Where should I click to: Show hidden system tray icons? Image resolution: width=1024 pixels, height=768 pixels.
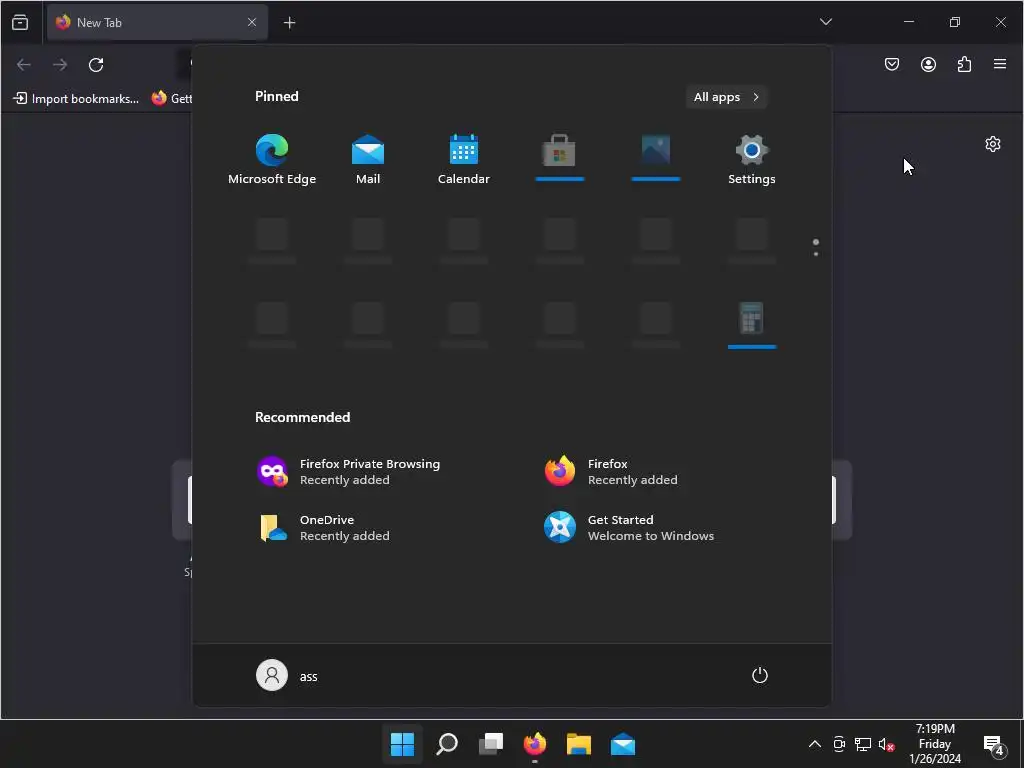point(815,744)
